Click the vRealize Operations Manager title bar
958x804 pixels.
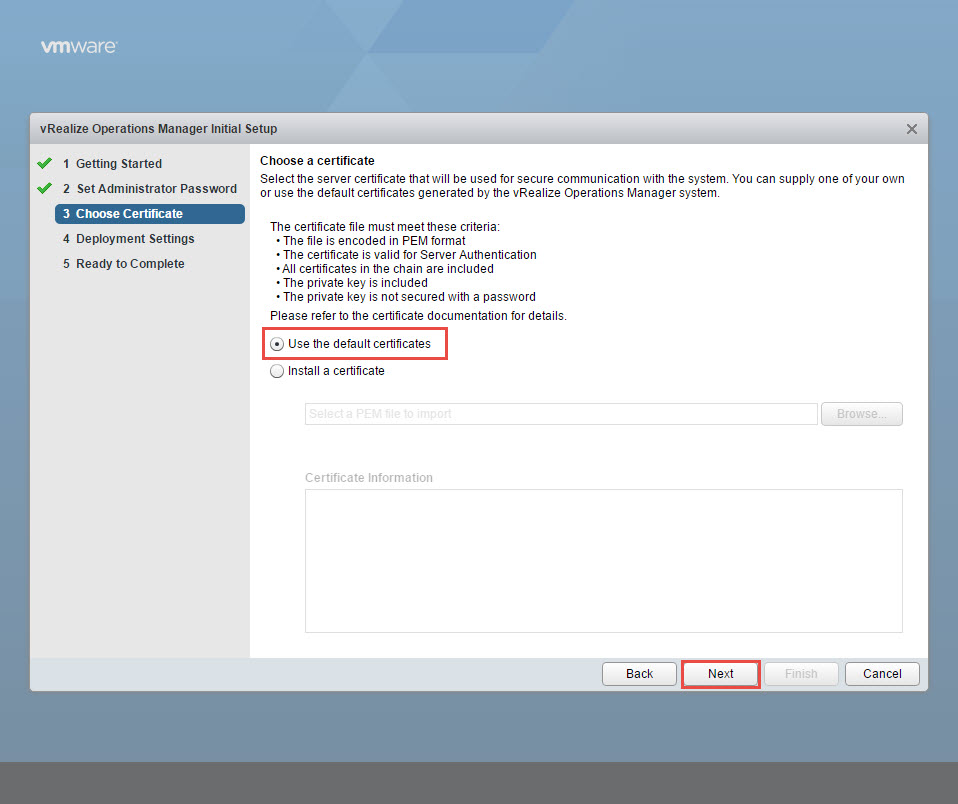pos(400,129)
